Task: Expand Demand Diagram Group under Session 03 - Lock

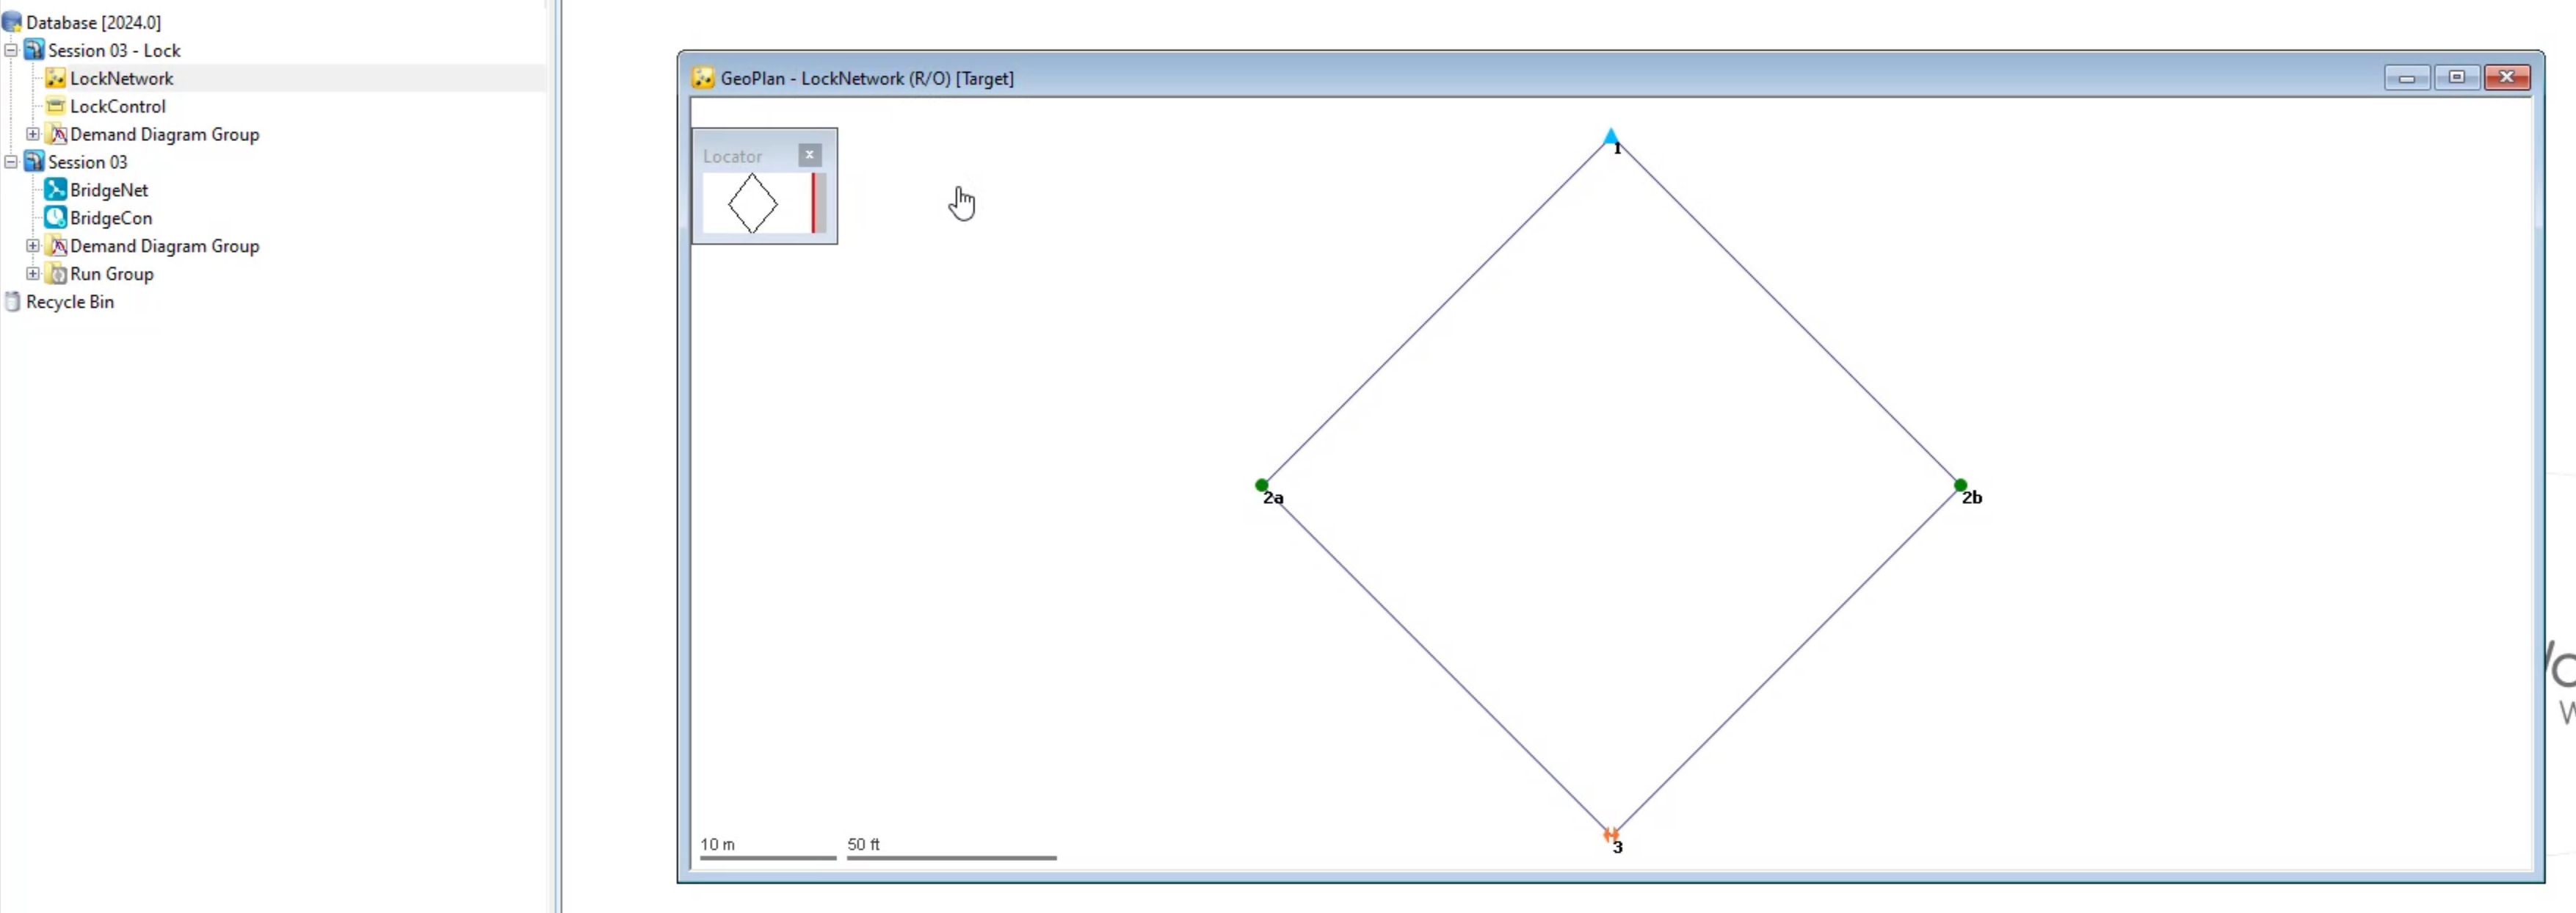Action: pyautogui.click(x=33, y=134)
